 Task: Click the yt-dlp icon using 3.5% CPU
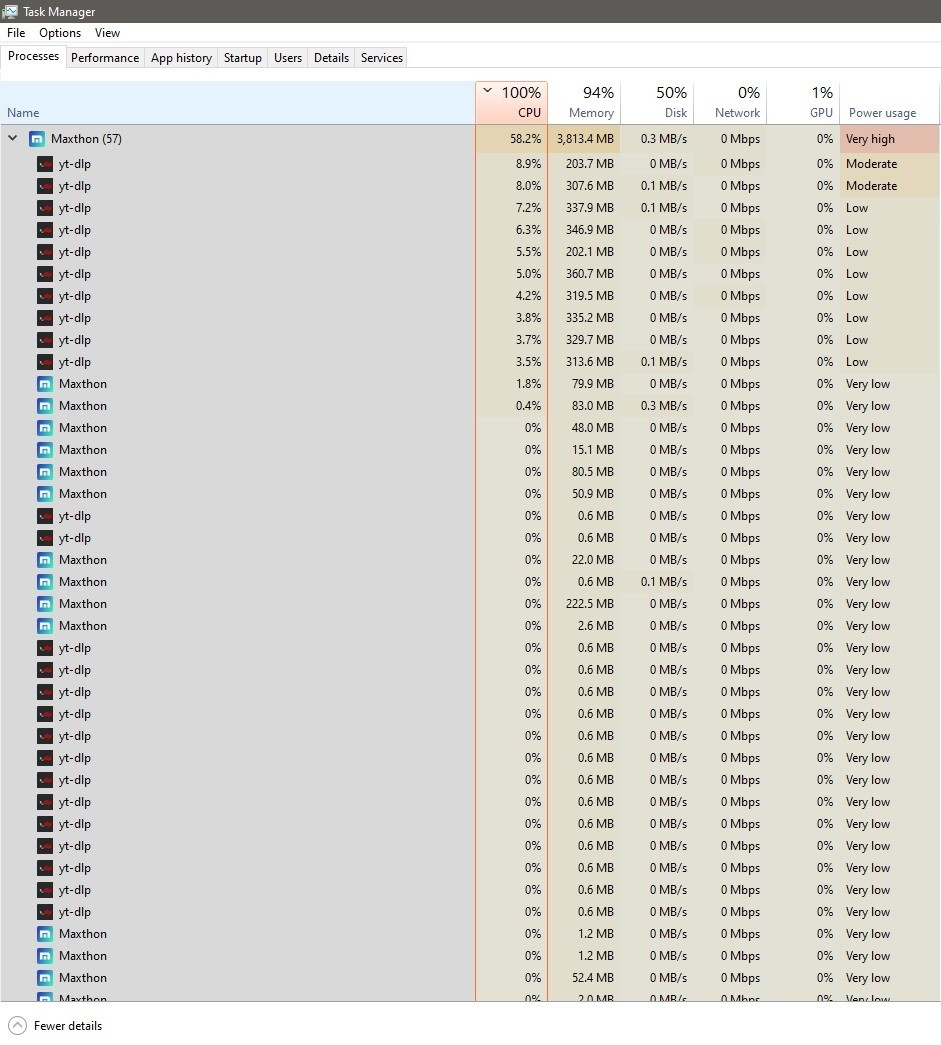click(x=45, y=362)
